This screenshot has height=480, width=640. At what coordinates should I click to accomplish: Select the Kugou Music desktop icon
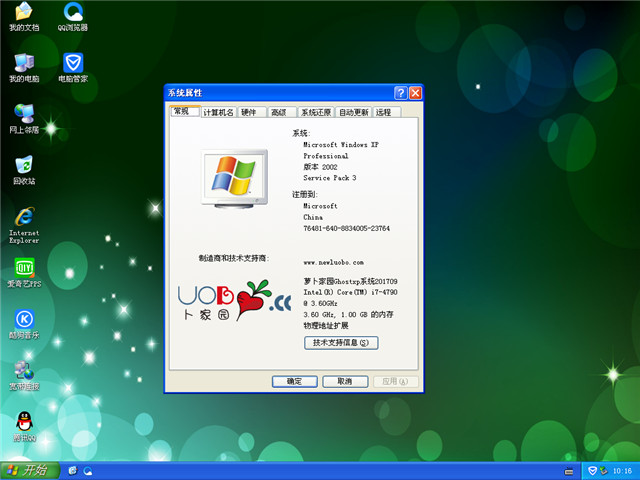(x=24, y=324)
